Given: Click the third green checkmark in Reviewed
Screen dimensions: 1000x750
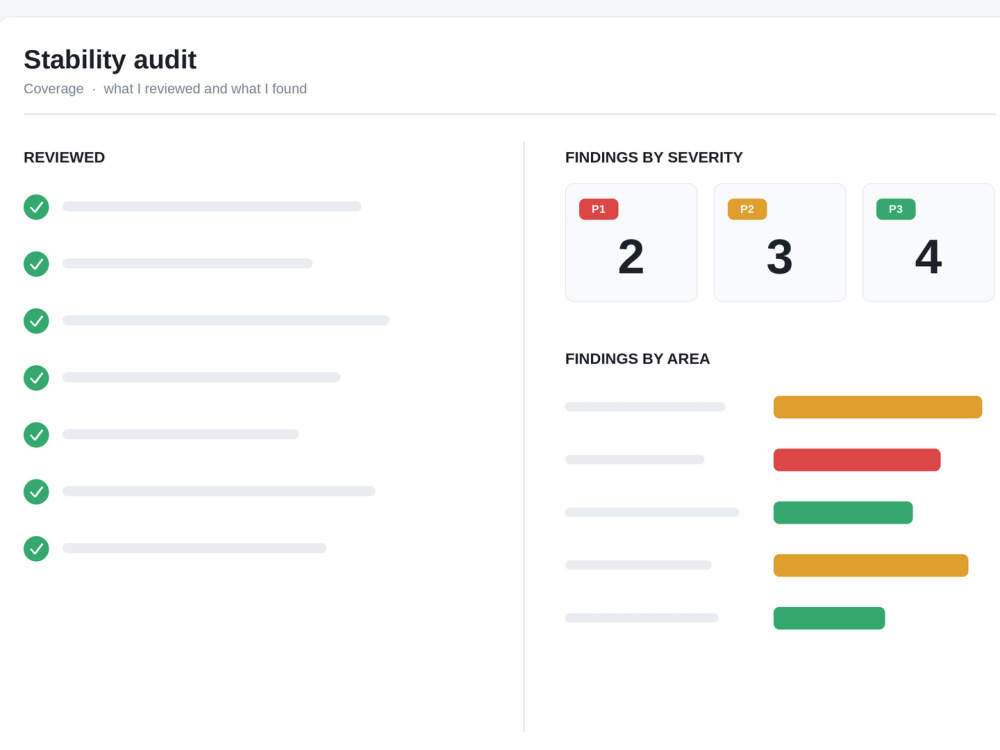Looking at the screenshot, I should click(36, 321).
